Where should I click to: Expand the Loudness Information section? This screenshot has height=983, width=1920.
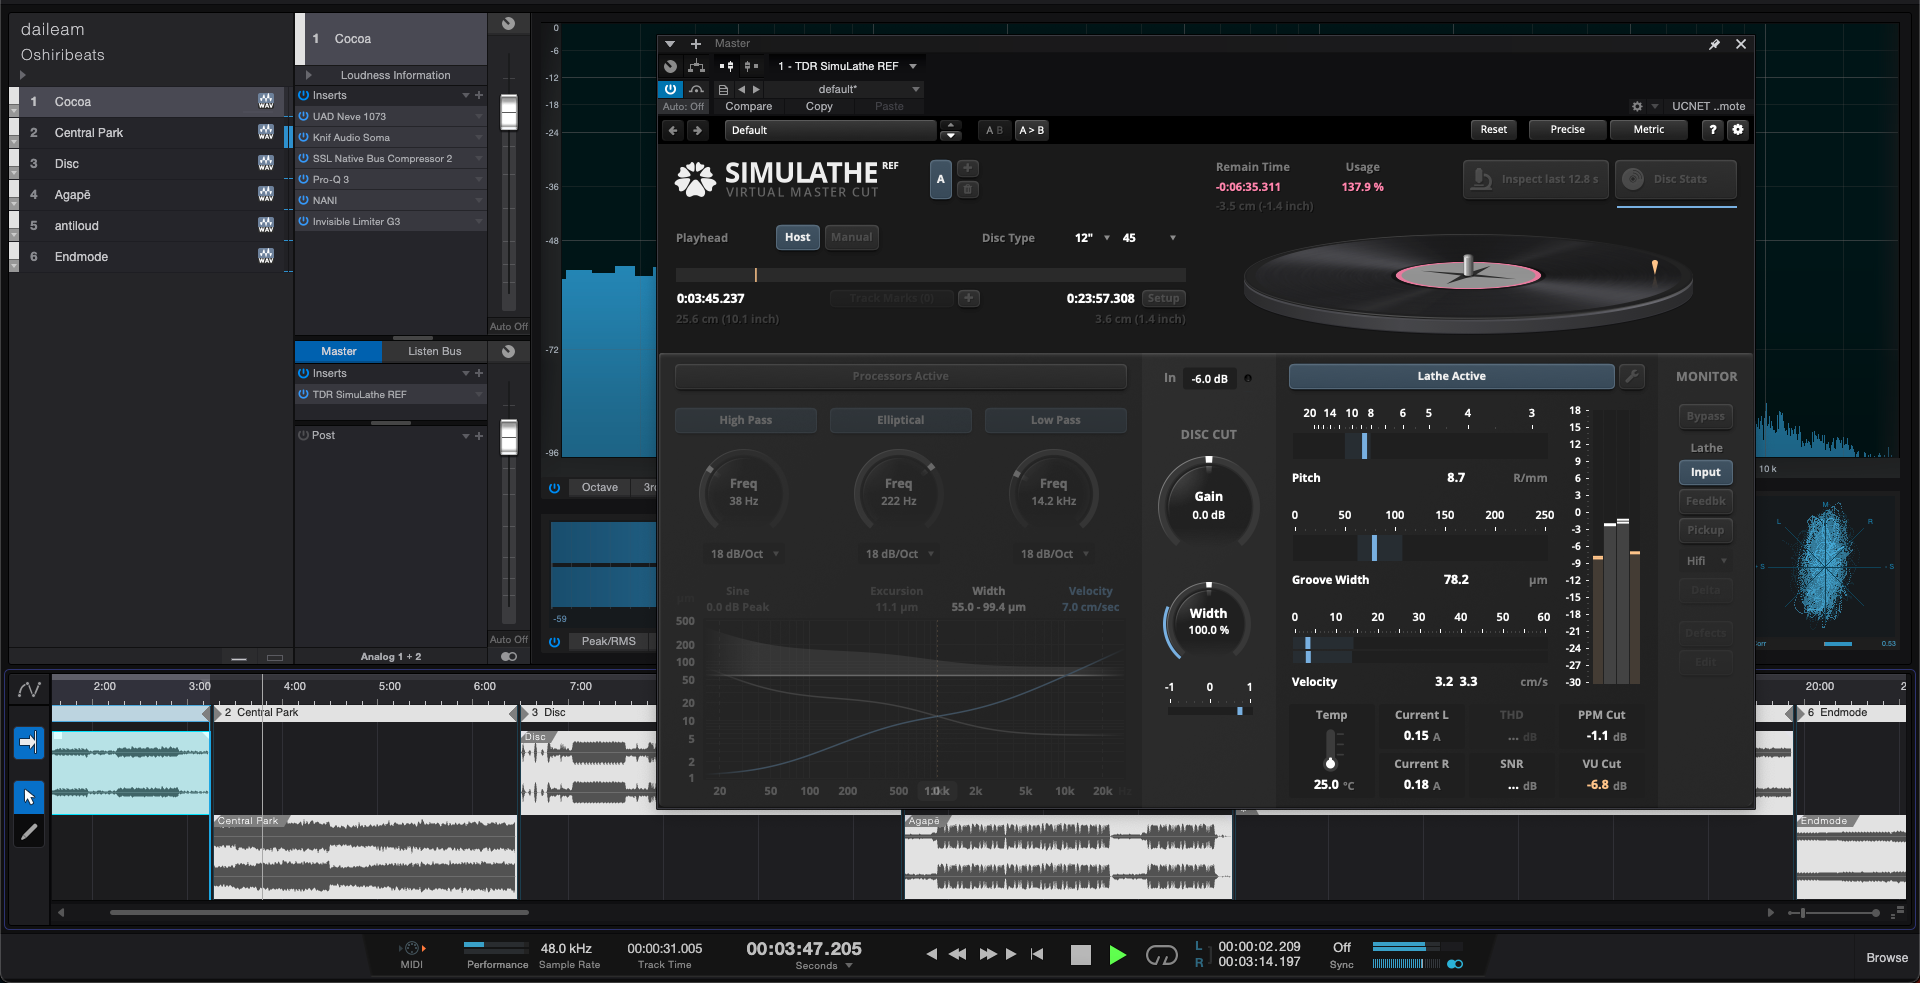[x=308, y=75]
